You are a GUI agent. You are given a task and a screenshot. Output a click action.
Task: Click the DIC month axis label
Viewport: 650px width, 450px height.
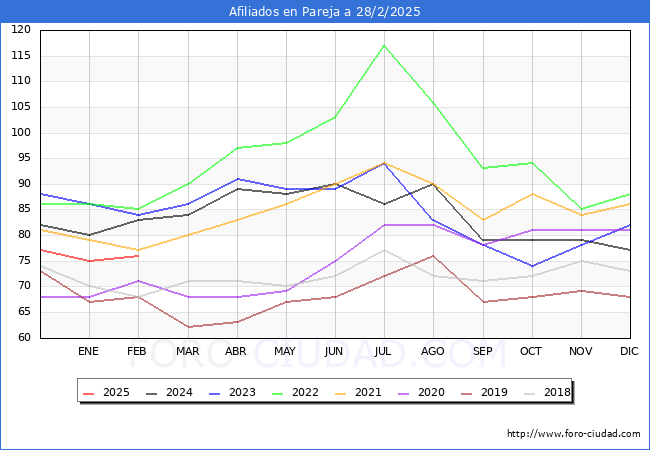(x=629, y=351)
